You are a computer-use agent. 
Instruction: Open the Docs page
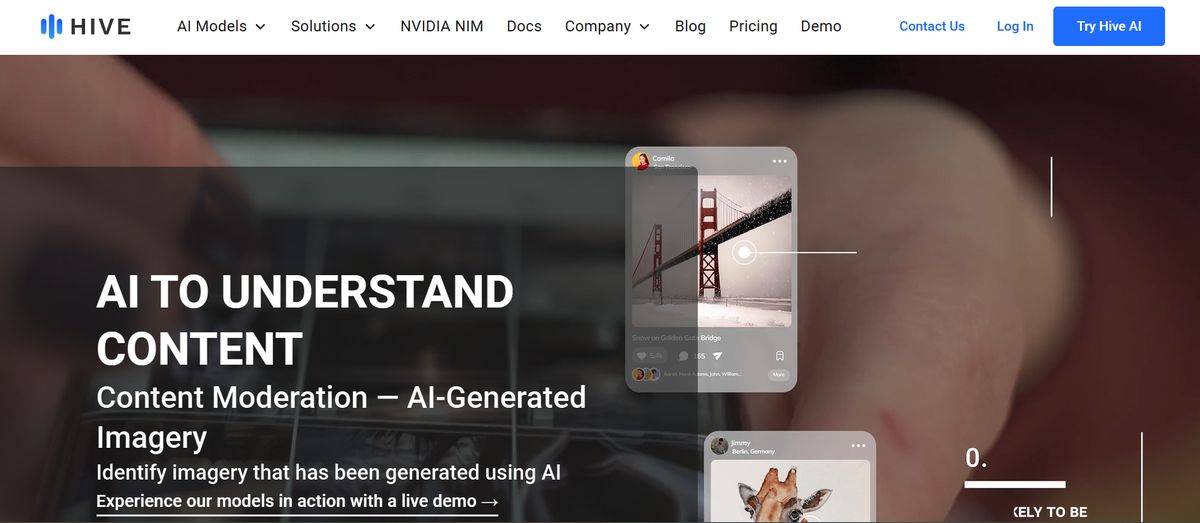pos(524,26)
